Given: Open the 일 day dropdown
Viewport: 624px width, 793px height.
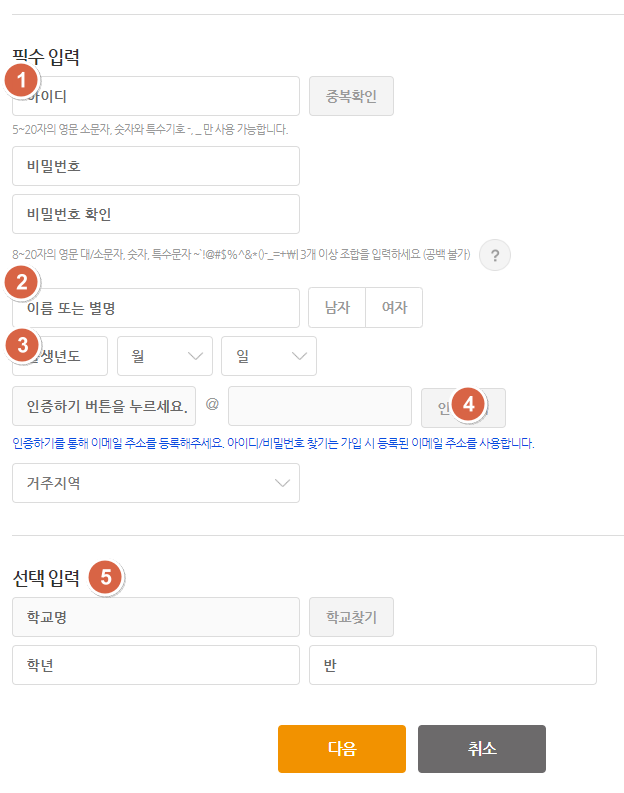Looking at the screenshot, I should pyautogui.click(x=269, y=356).
